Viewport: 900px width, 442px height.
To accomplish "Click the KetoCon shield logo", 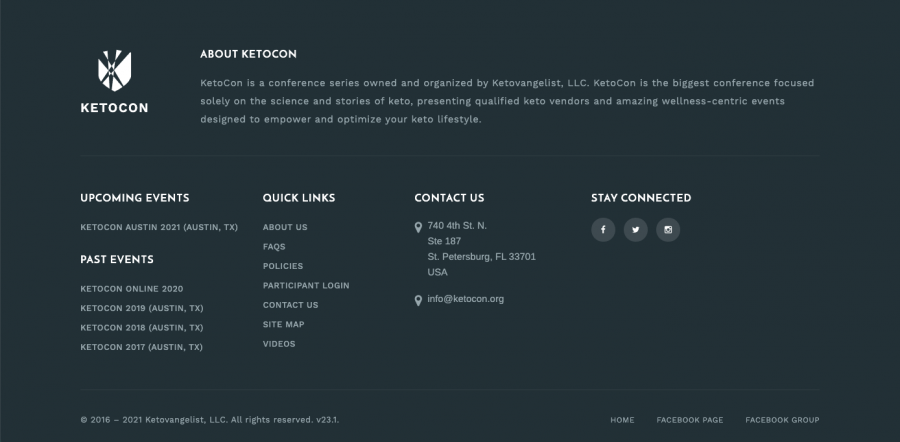I will [114, 70].
